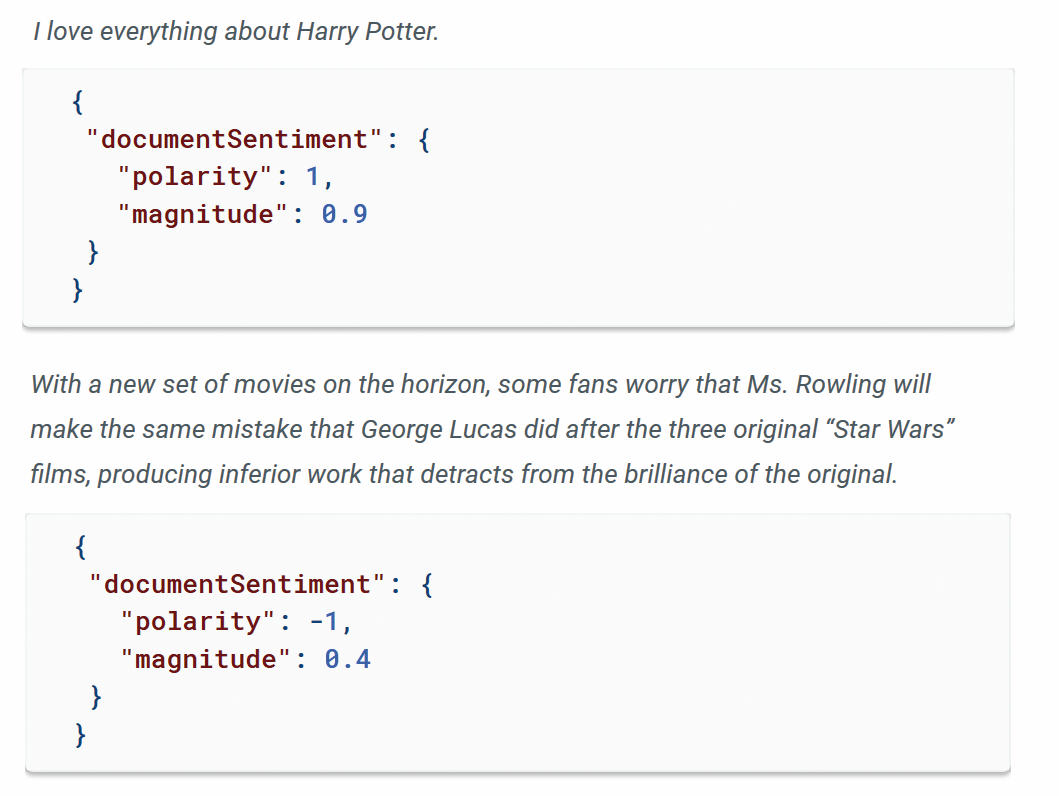This screenshot has height=796, width=1059.
Task: Click the name "George Lucas" in the paragraph
Action: 438,429
